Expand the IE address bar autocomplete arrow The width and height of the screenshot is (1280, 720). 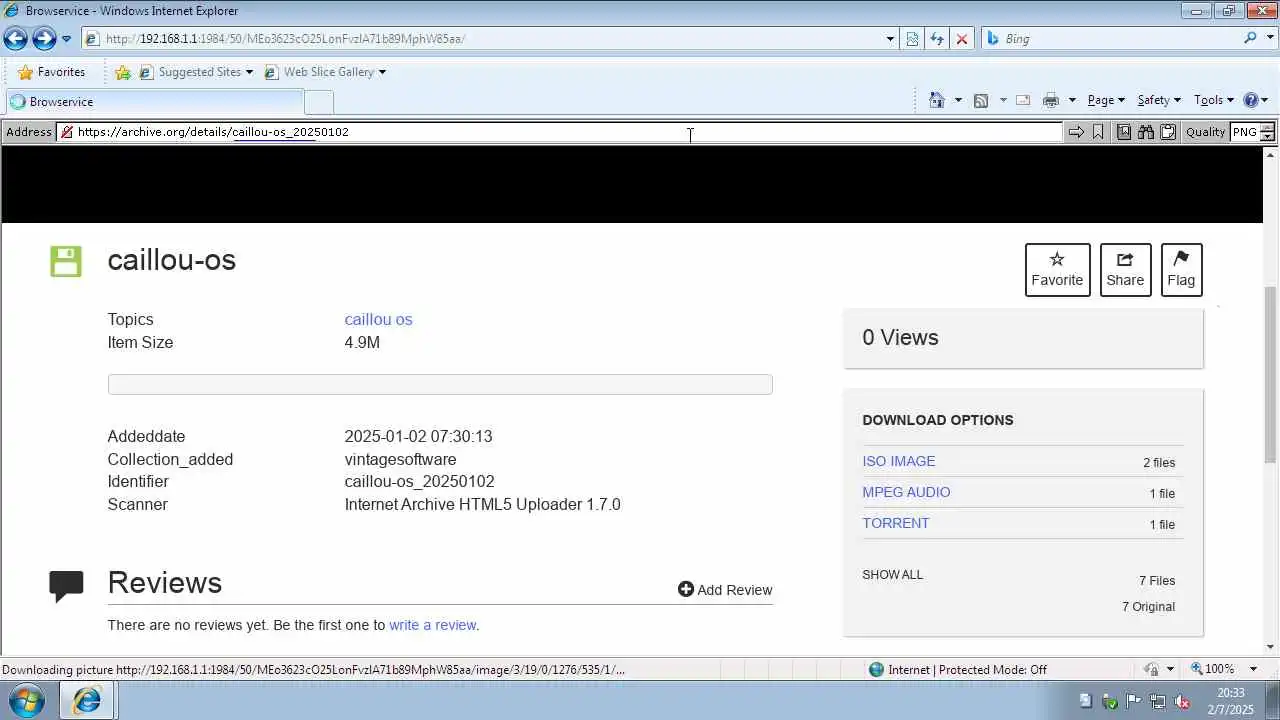(890, 39)
